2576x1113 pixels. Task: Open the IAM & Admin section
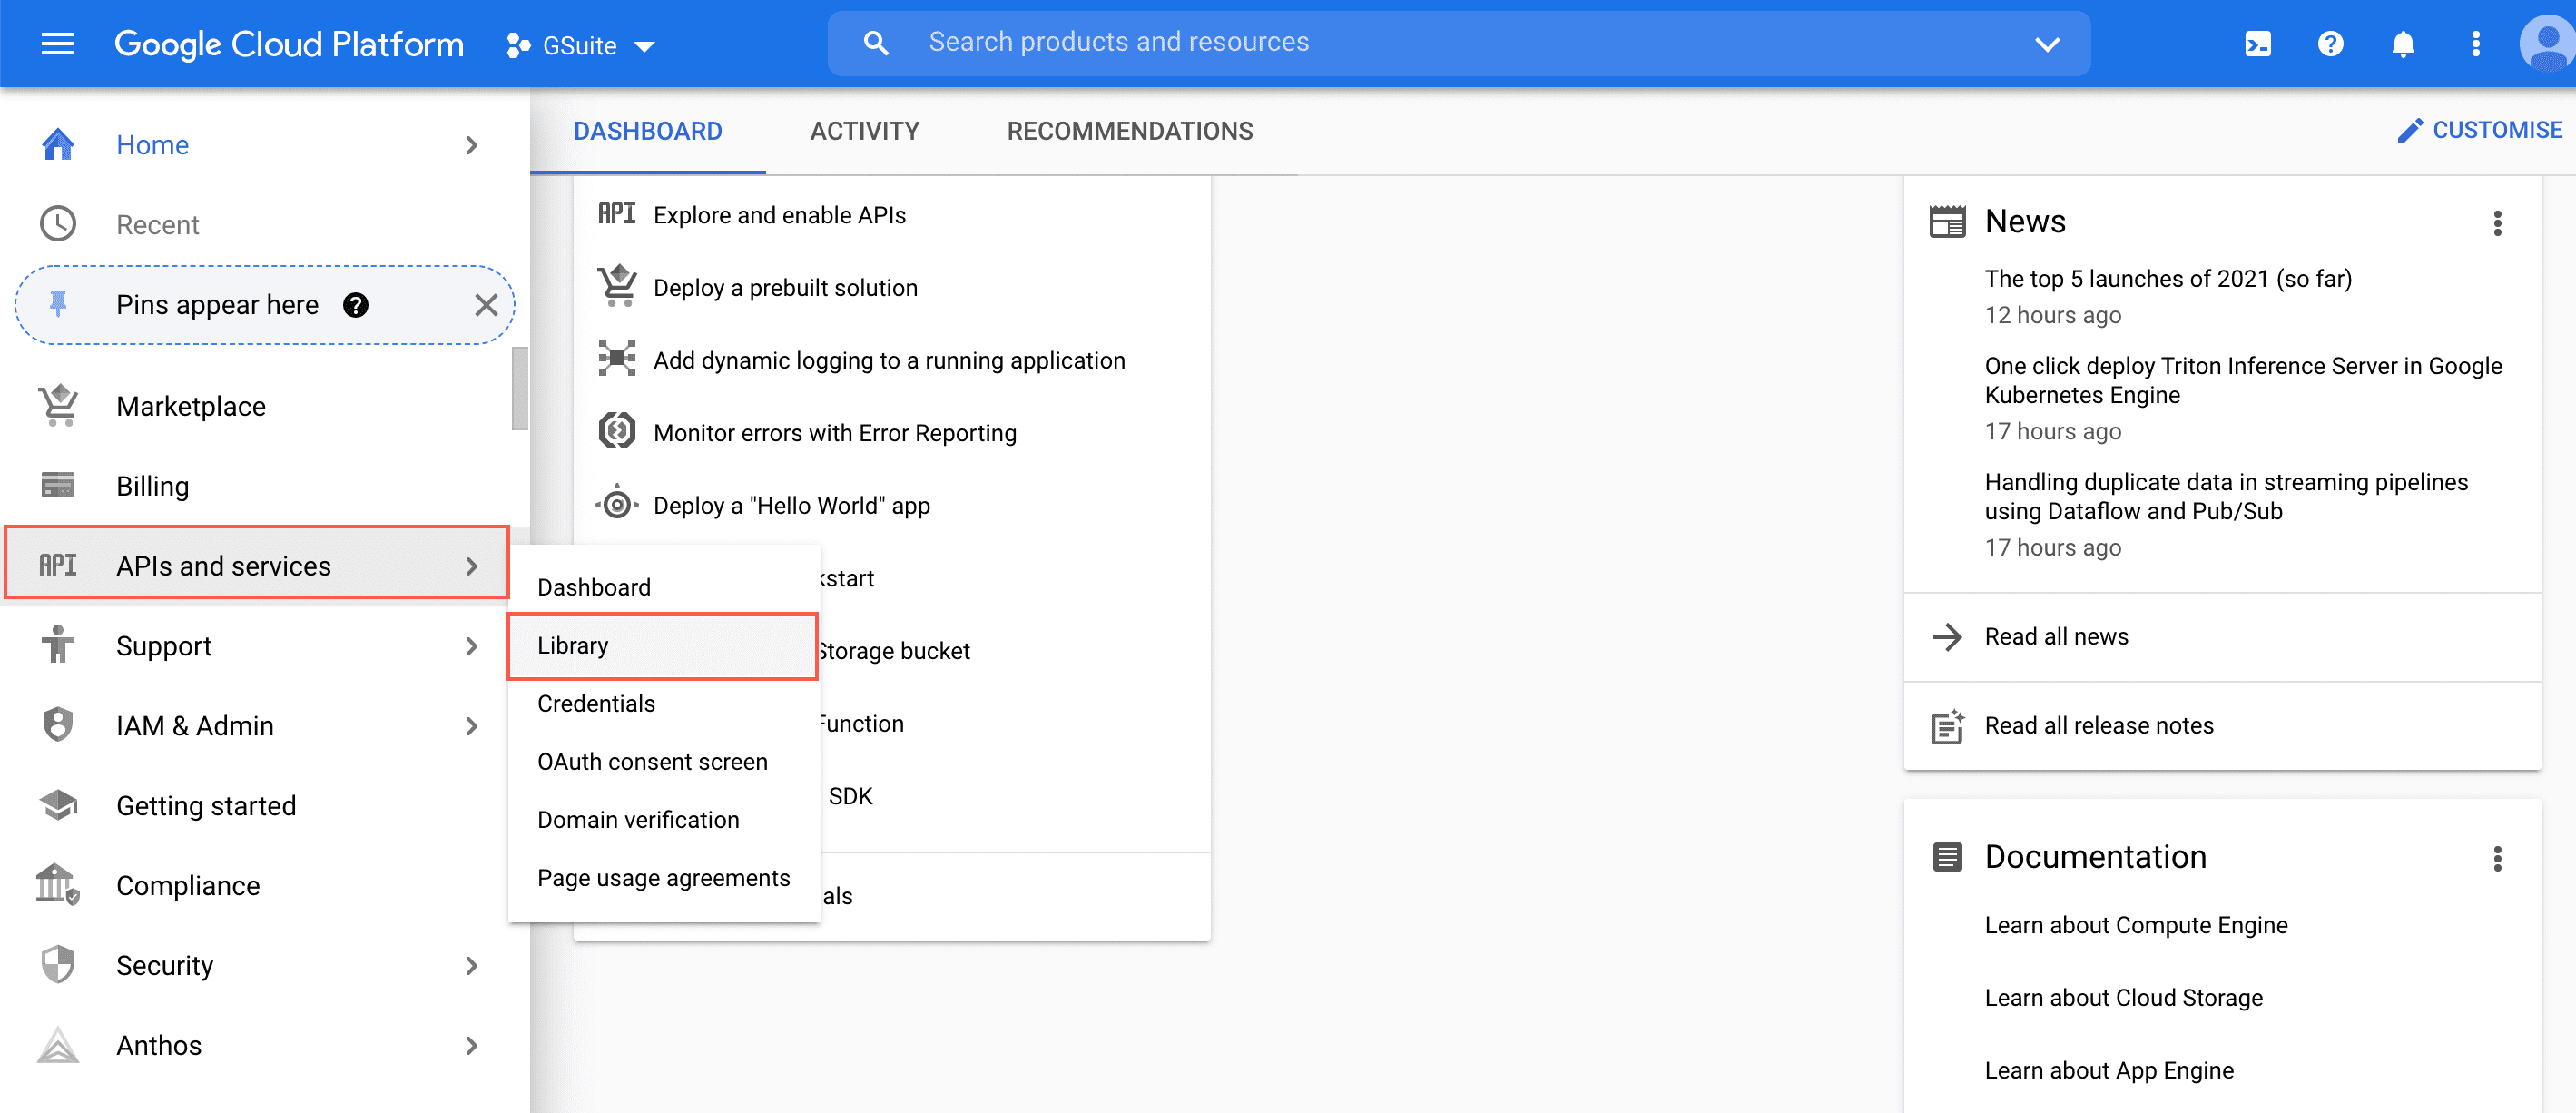tap(195, 725)
